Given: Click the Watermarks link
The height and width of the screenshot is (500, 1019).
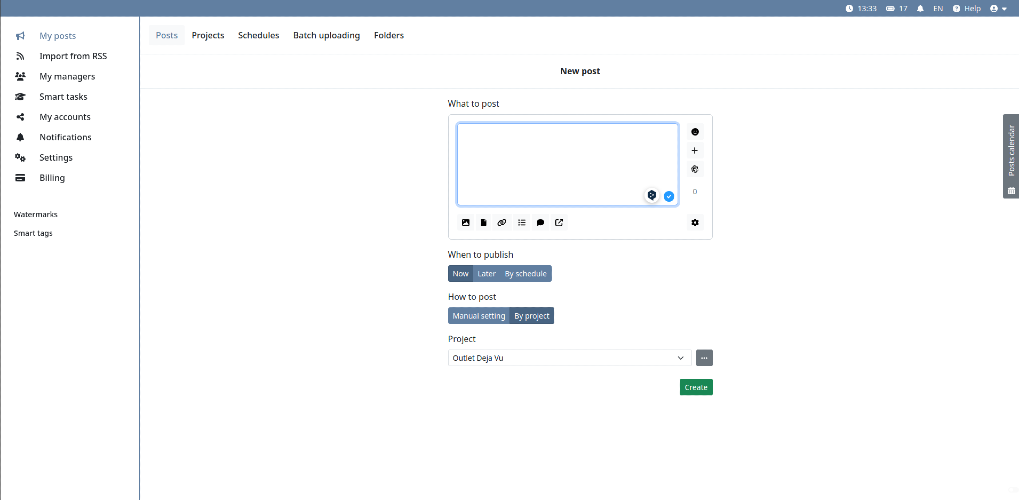Looking at the screenshot, I should click(36, 214).
